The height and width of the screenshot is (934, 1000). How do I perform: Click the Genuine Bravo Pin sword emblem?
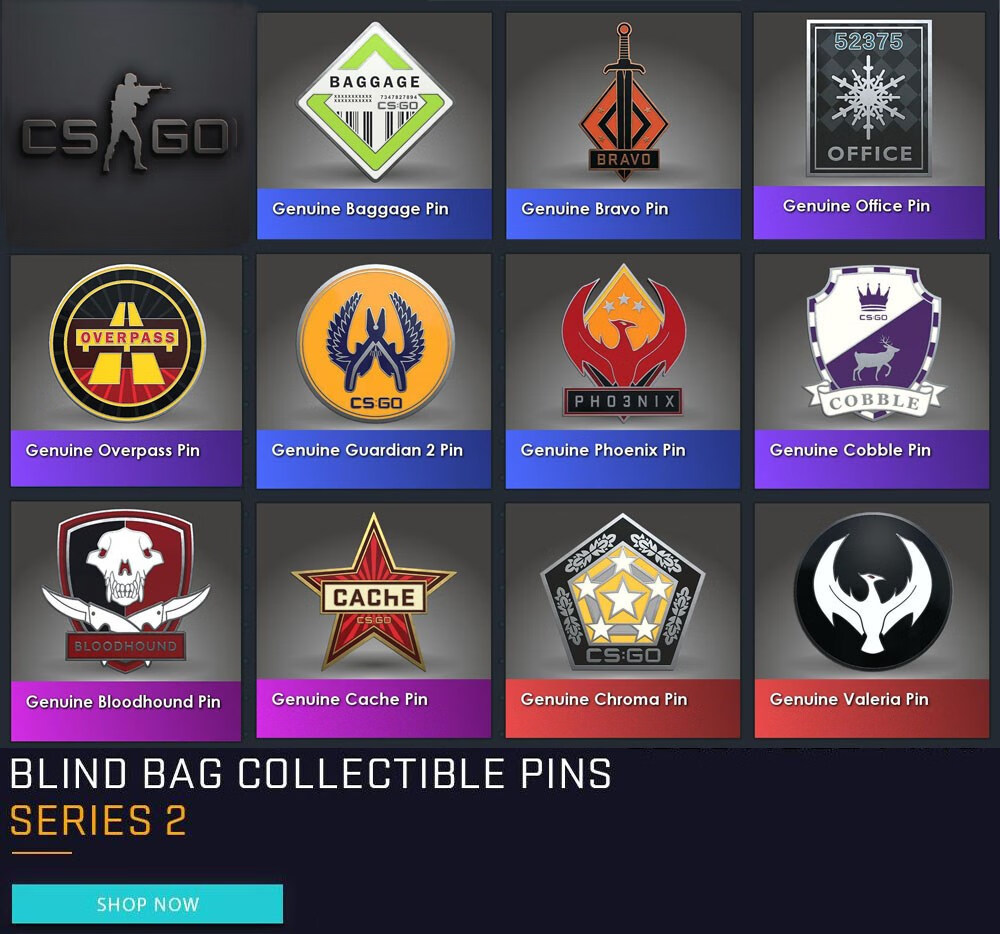622,95
